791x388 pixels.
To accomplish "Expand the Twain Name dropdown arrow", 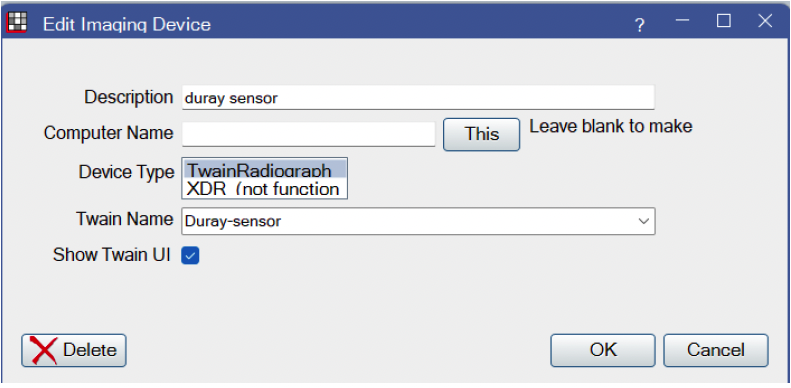I will click(x=643, y=221).
